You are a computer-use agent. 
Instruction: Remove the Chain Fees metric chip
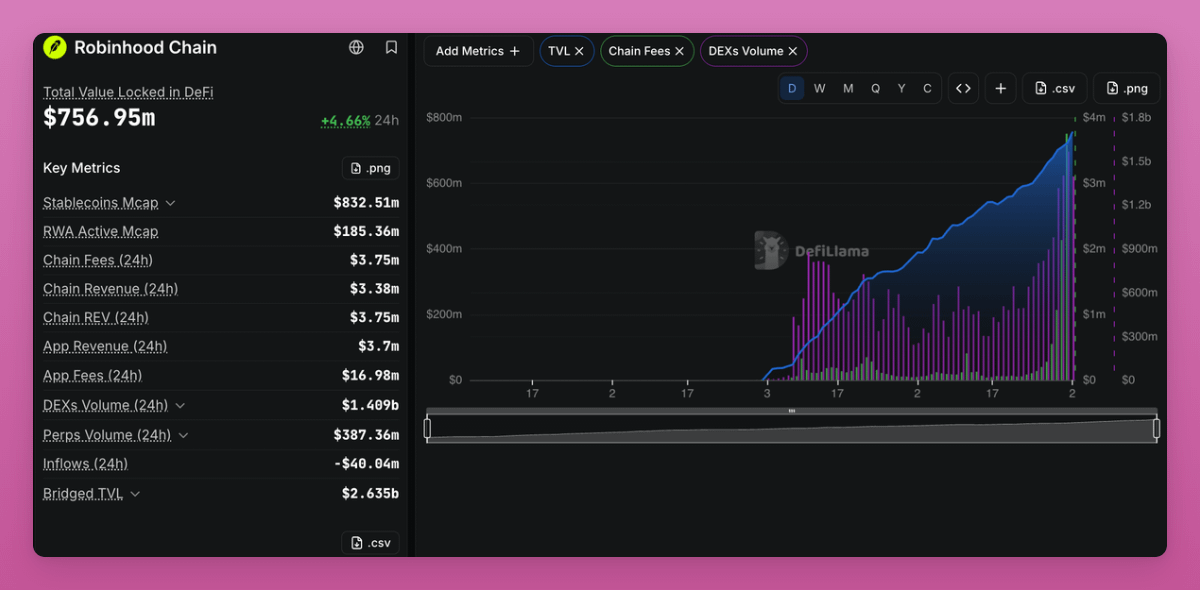click(x=679, y=51)
